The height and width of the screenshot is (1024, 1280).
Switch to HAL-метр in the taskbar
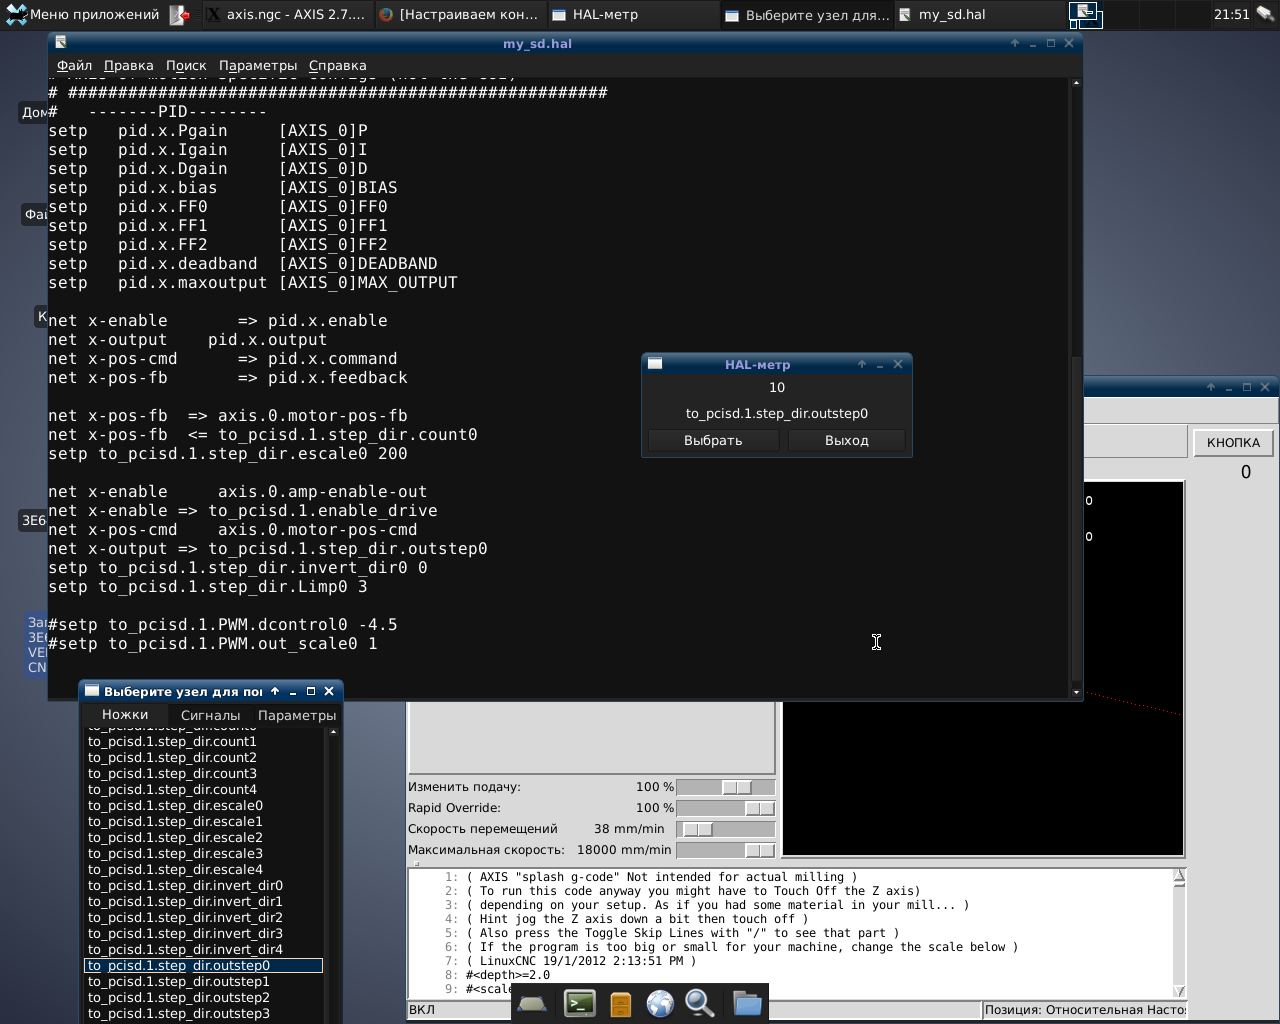[632, 14]
